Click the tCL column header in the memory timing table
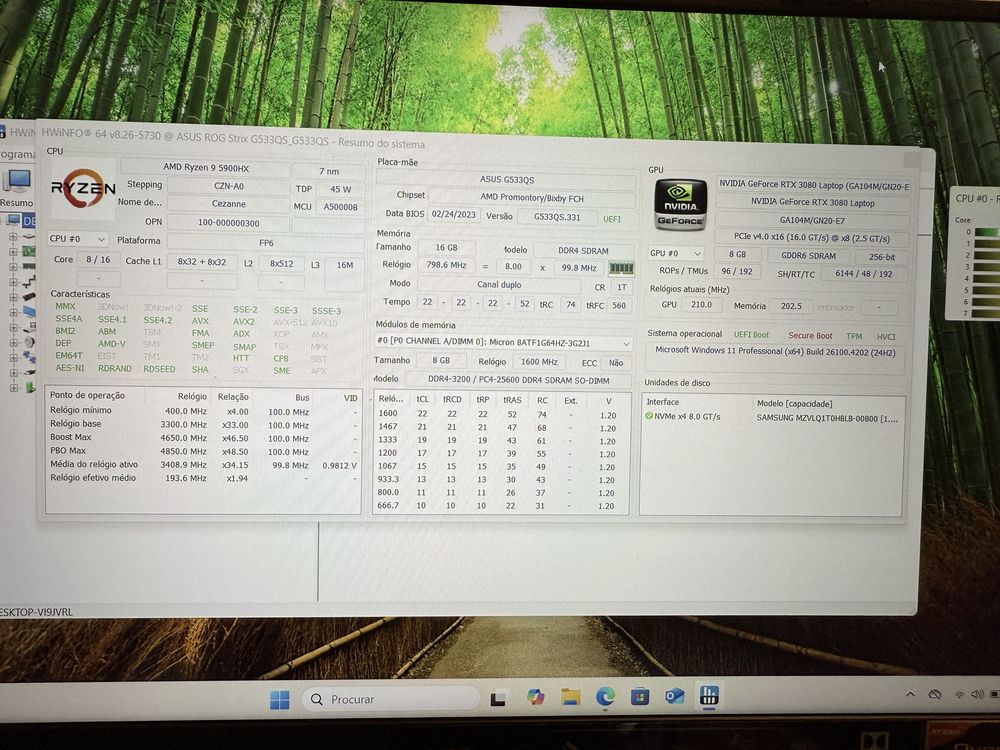The height and width of the screenshot is (750, 1000). (x=422, y=399)
